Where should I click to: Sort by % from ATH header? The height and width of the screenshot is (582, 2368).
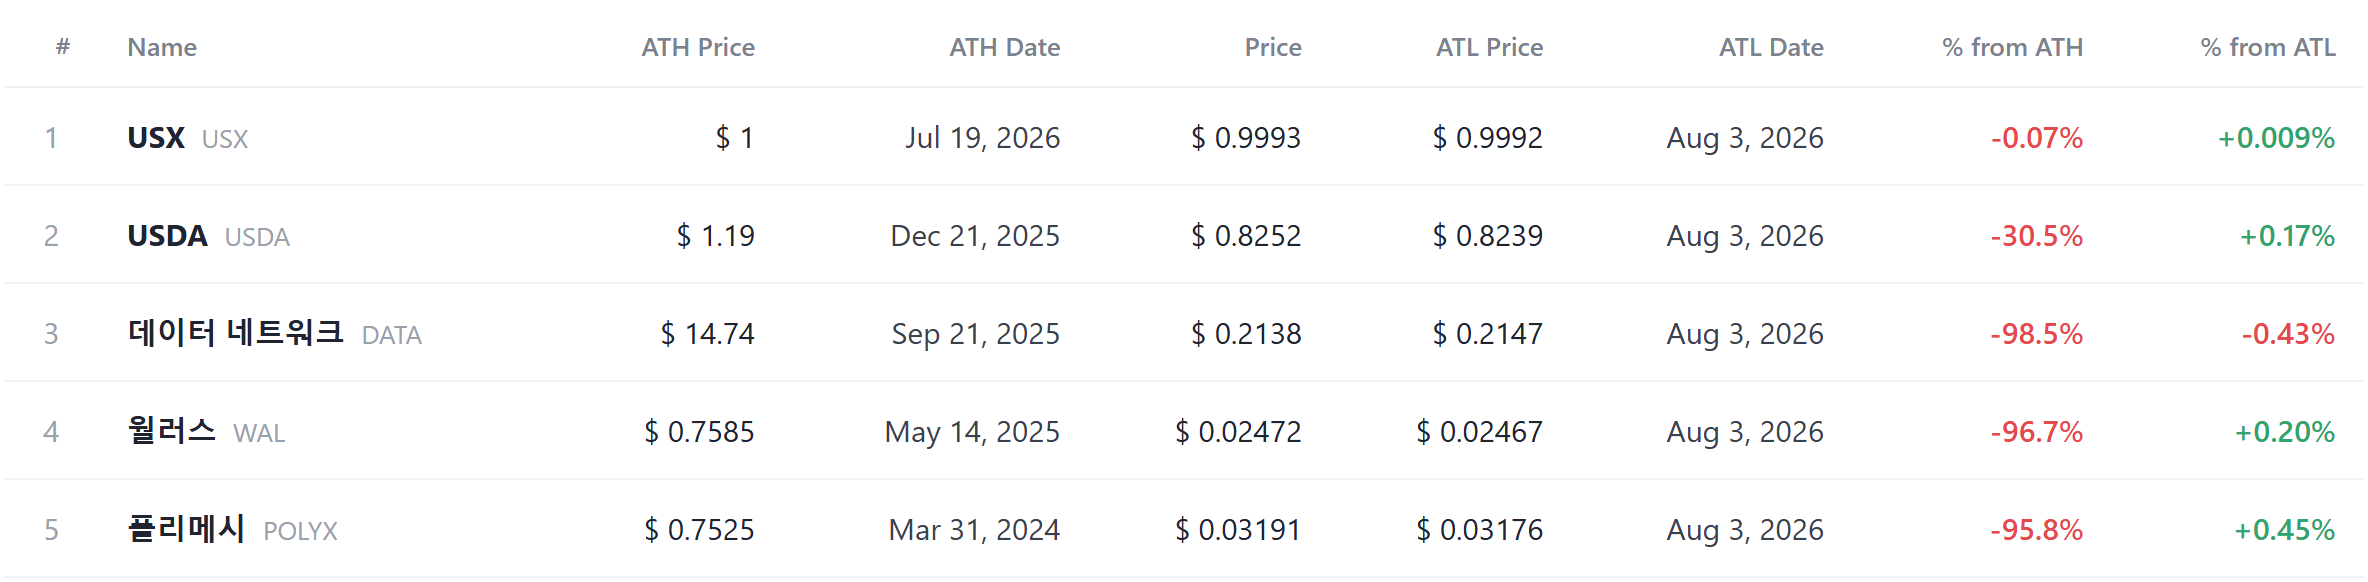click(2012, 47)
